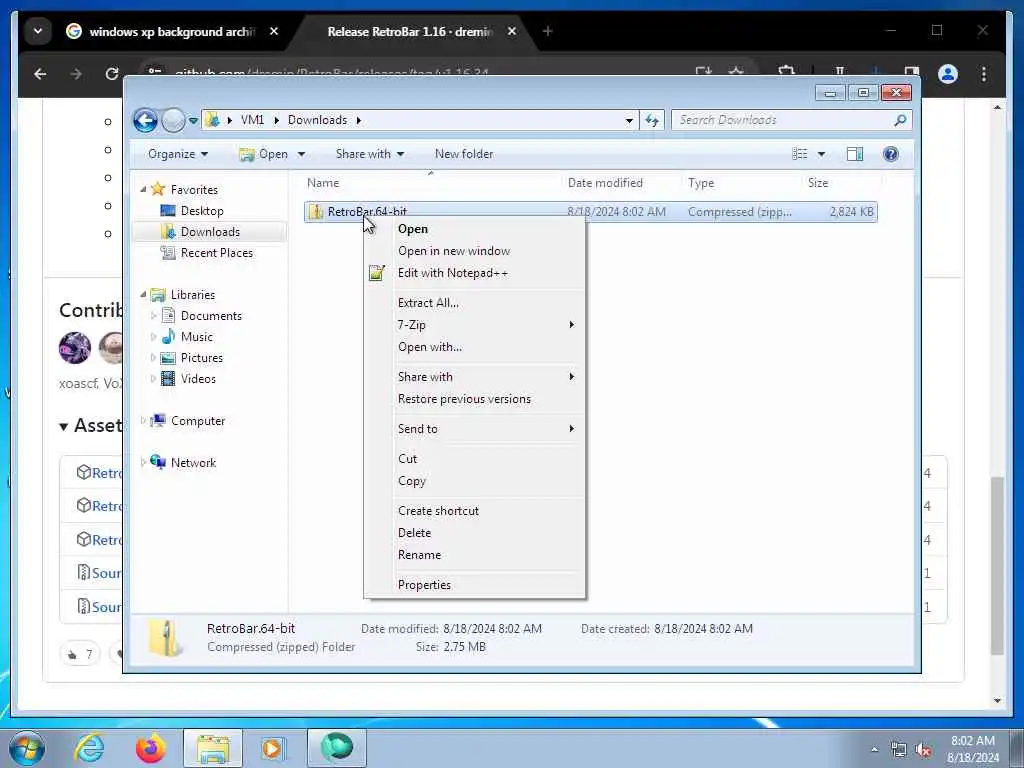
Task: Open the Music library
Action: click(x=197, y=337)
